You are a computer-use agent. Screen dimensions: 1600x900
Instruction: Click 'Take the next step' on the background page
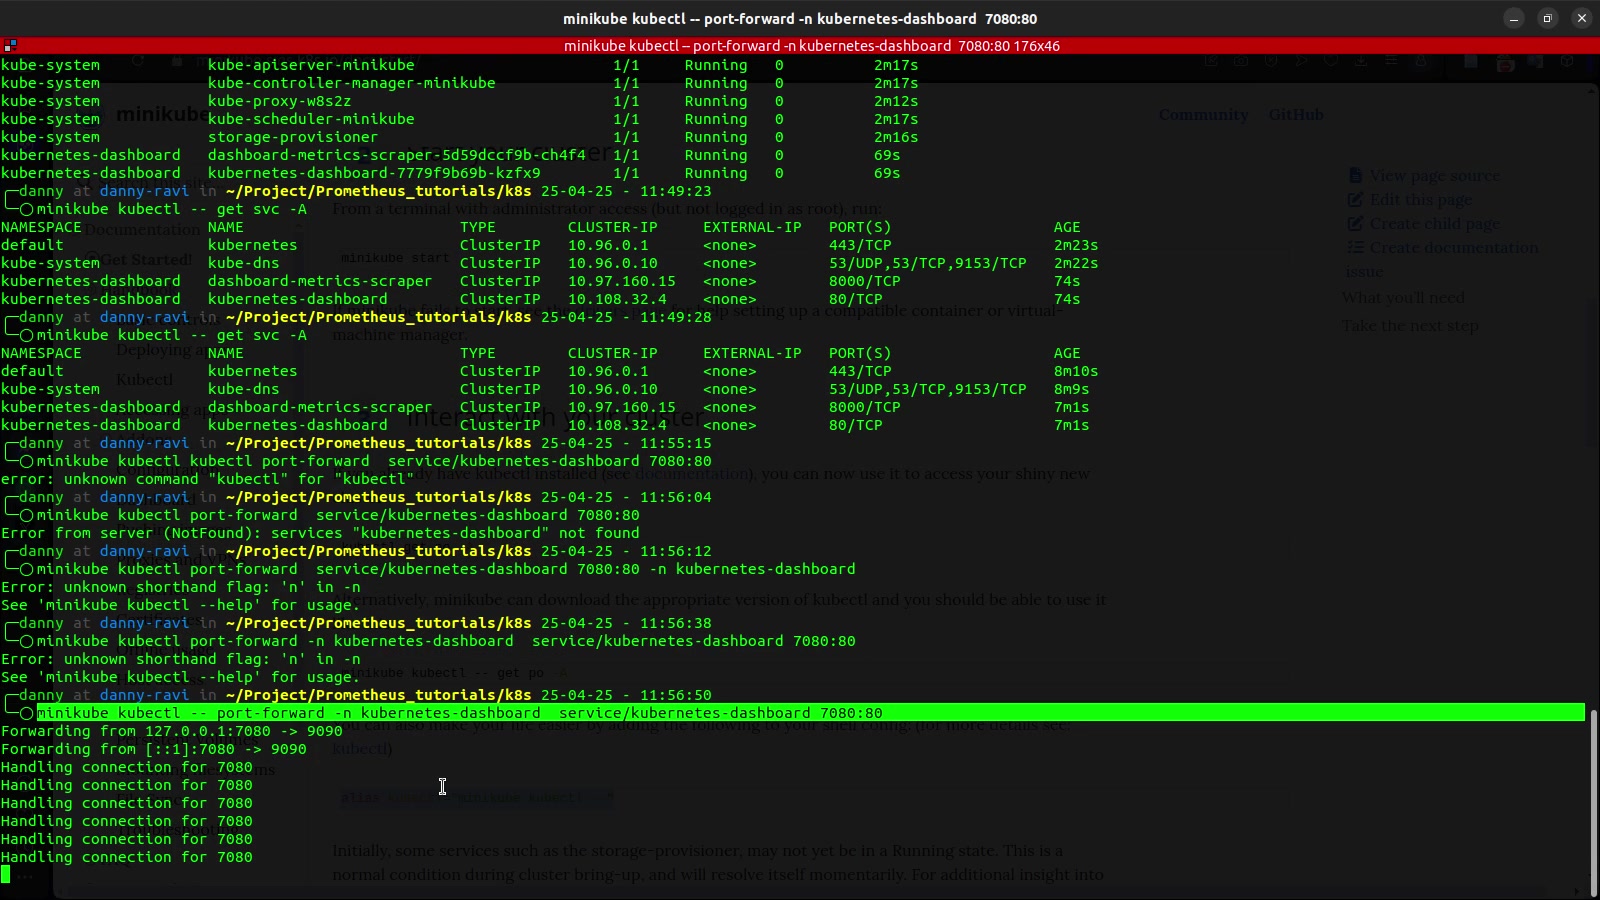point(1410,326)
